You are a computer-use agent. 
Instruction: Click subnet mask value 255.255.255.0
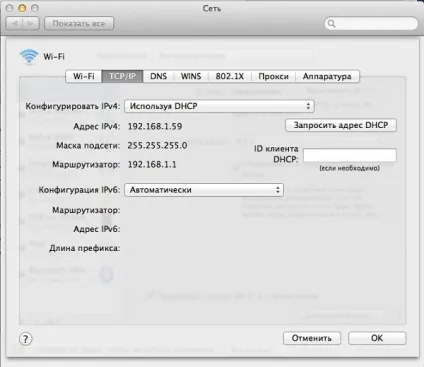coord(157,145)
